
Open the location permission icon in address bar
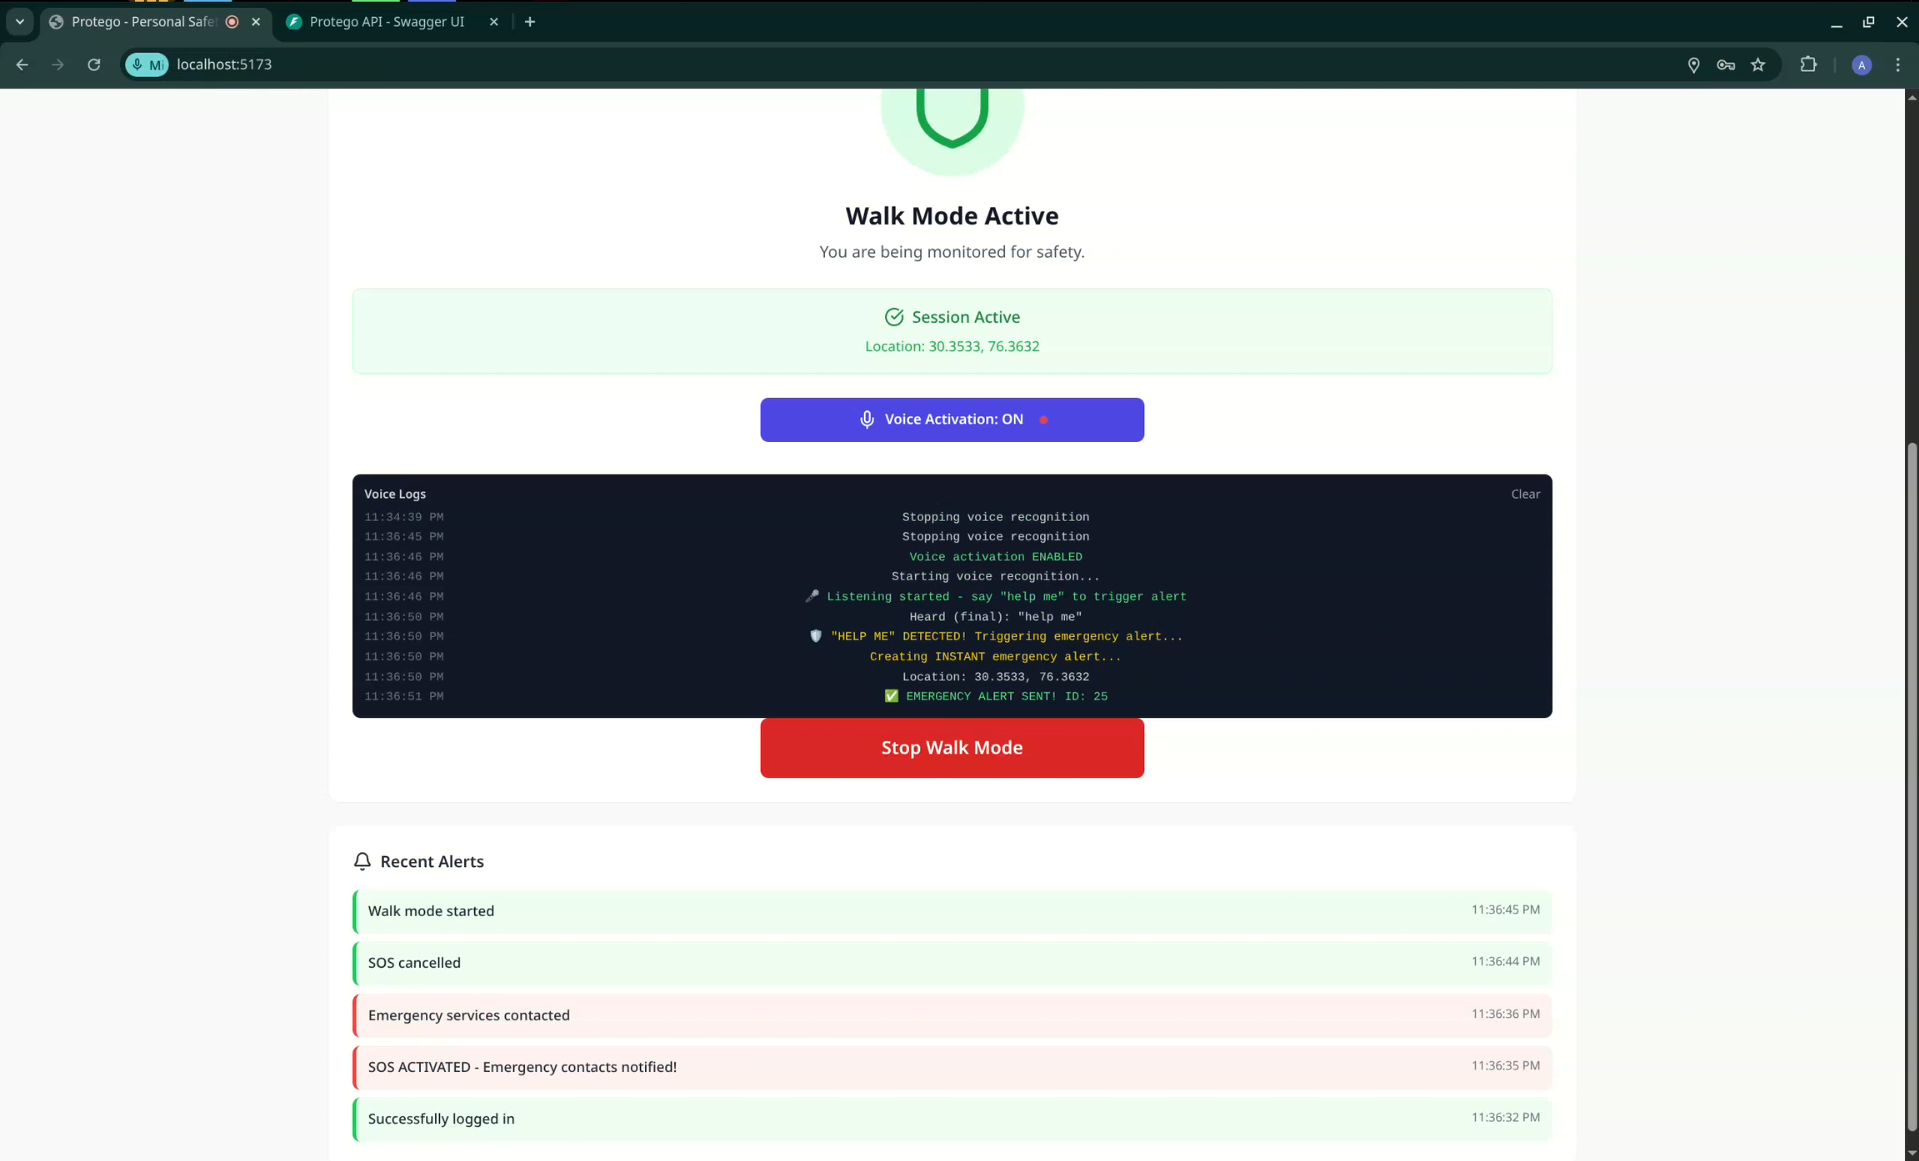[x=1693, y=65]
